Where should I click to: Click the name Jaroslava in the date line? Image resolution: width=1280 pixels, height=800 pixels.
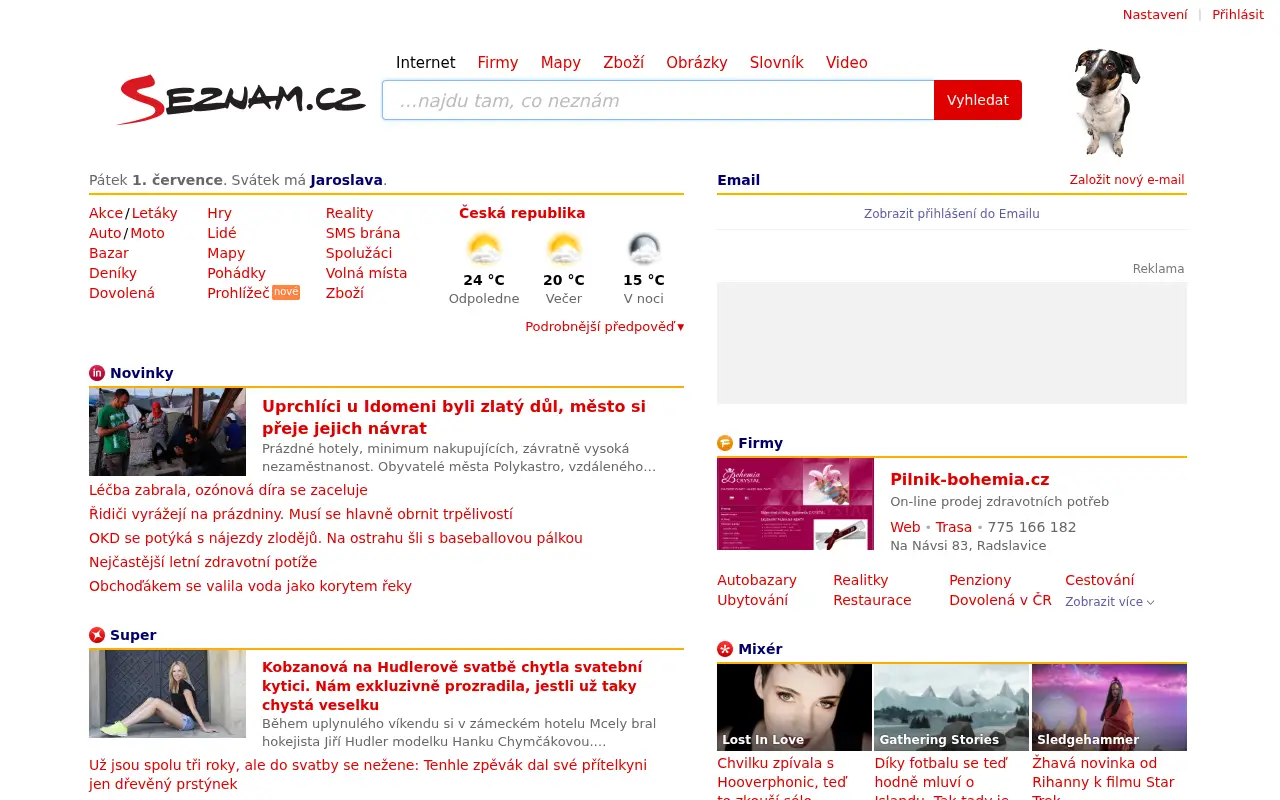coord(346,180)
